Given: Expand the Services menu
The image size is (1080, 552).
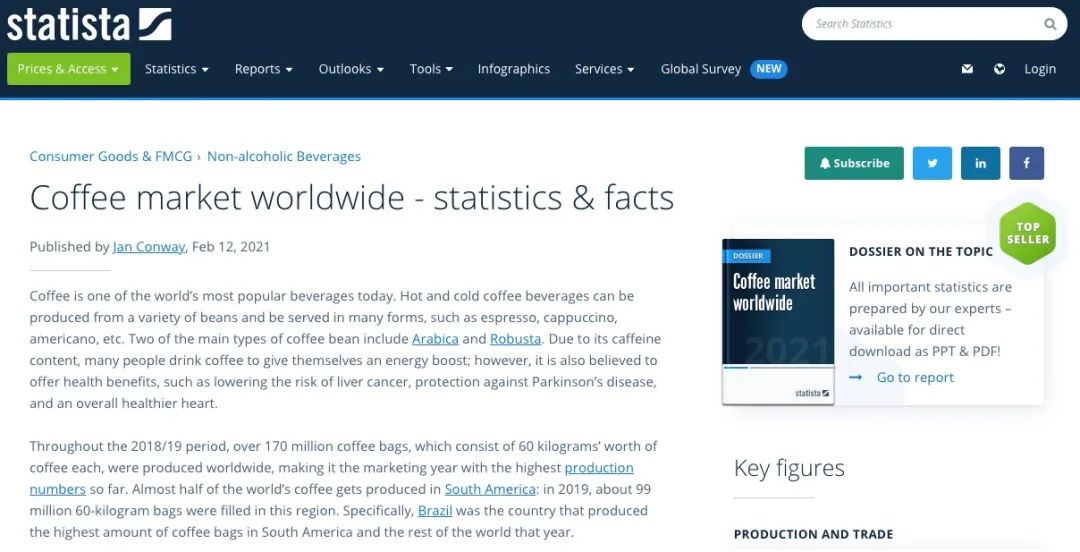Looking at the screenshot, I should (x=604, y=69).
